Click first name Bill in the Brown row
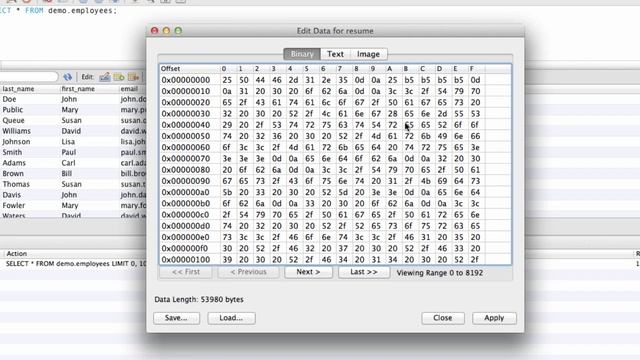 [67, 173]
